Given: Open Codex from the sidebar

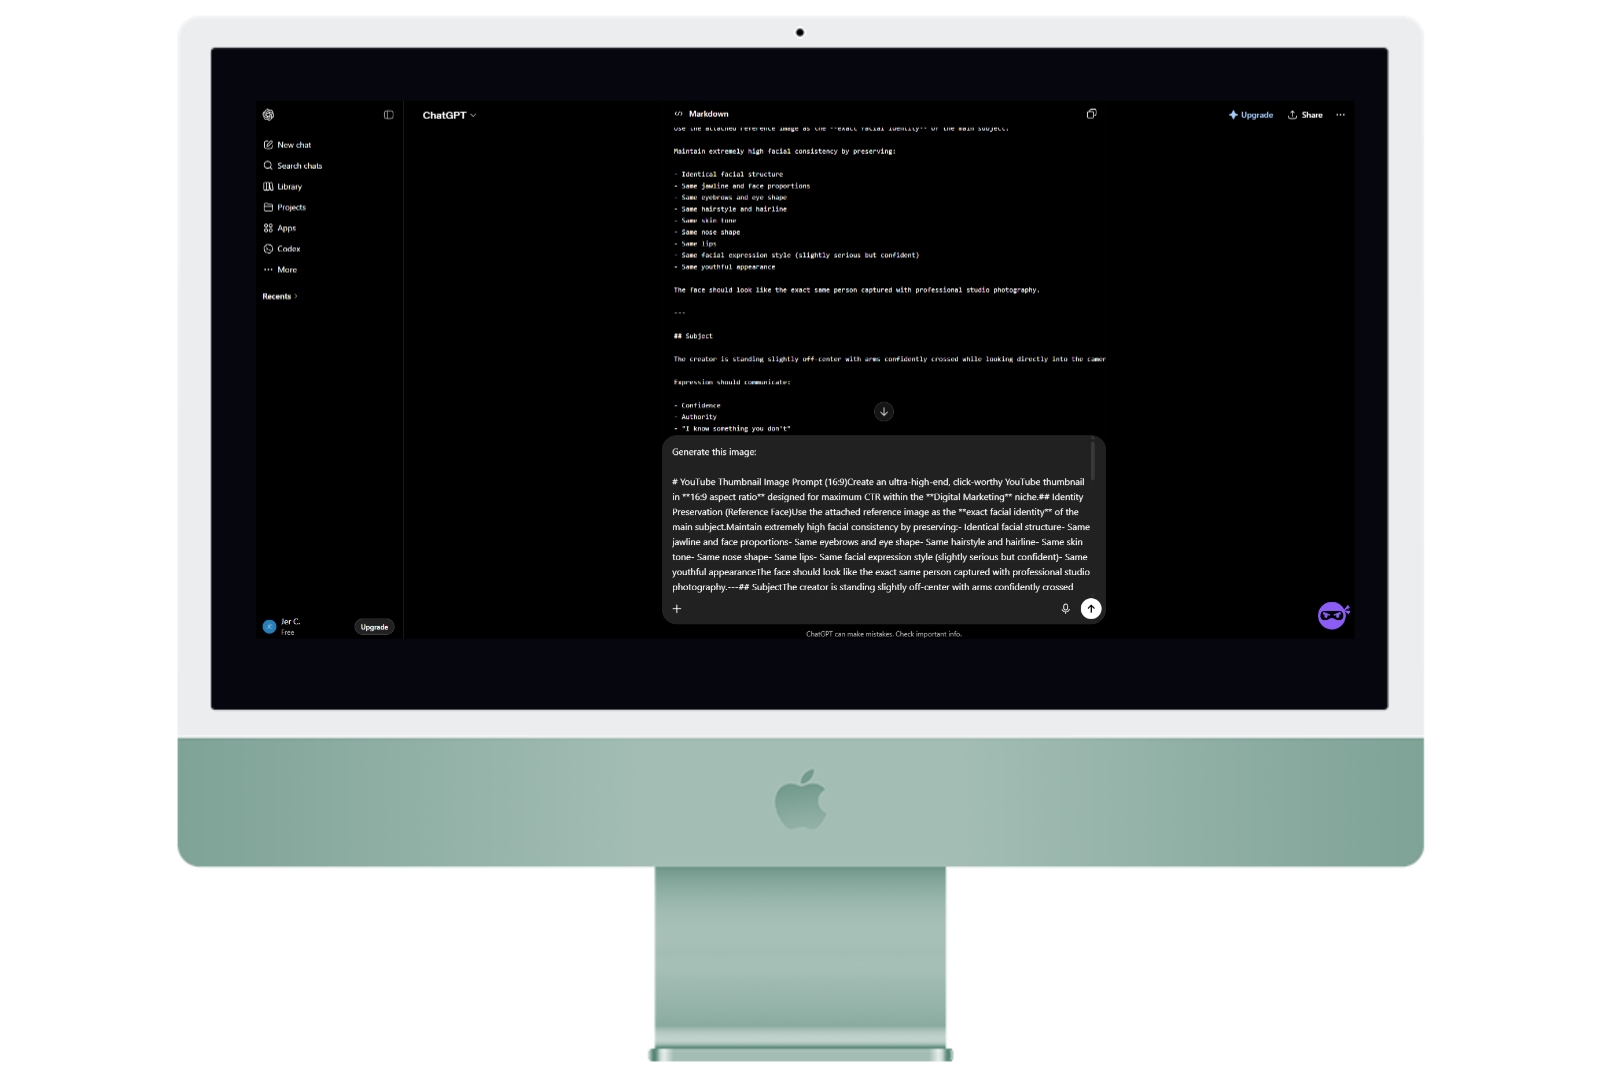Looking at the screenshot, I should 281,249.
